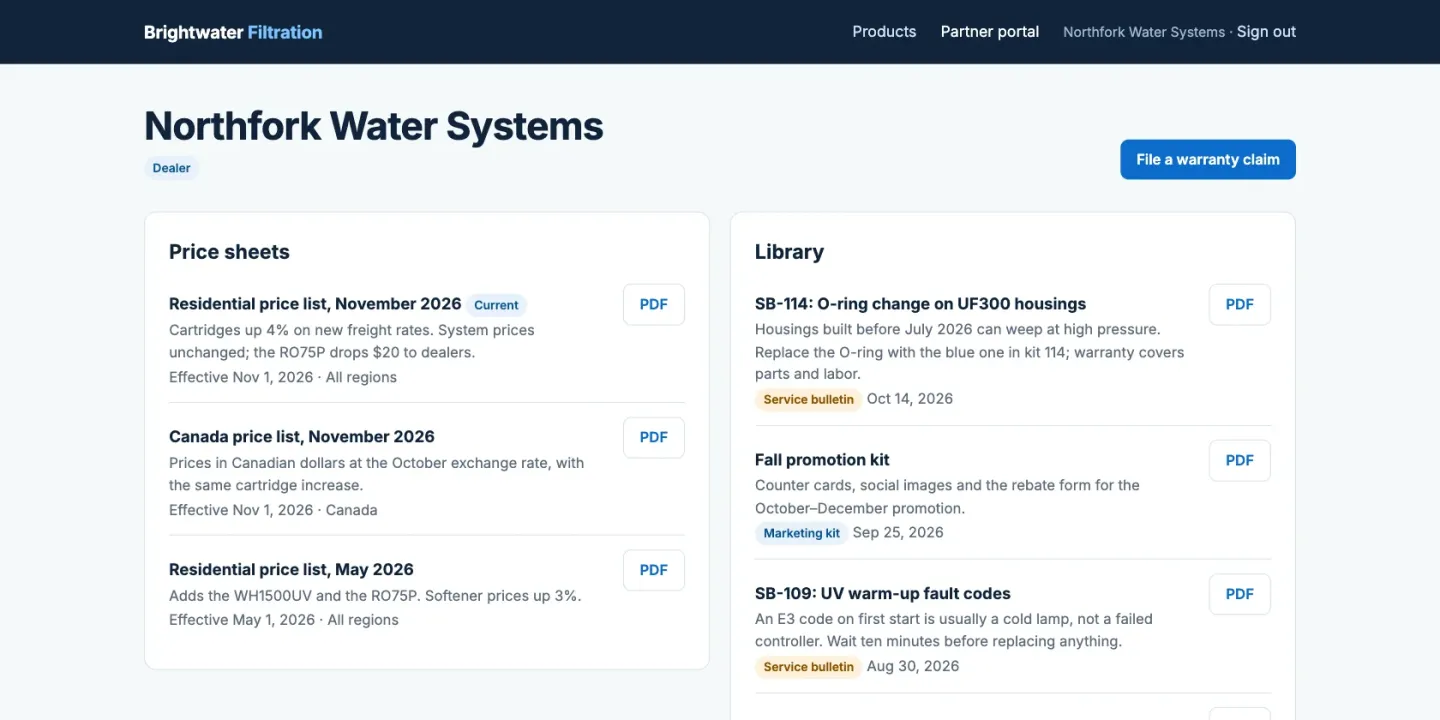This screenshot has width=1440, height=720.
Task: Select the Canada price list, November 2026 title
Action: pos(302,437)
